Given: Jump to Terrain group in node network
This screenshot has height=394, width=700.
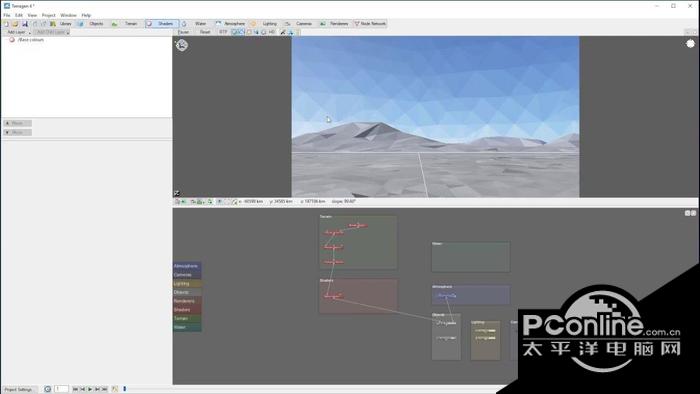Looking at the screenshot, I should (x=187, y=319).
